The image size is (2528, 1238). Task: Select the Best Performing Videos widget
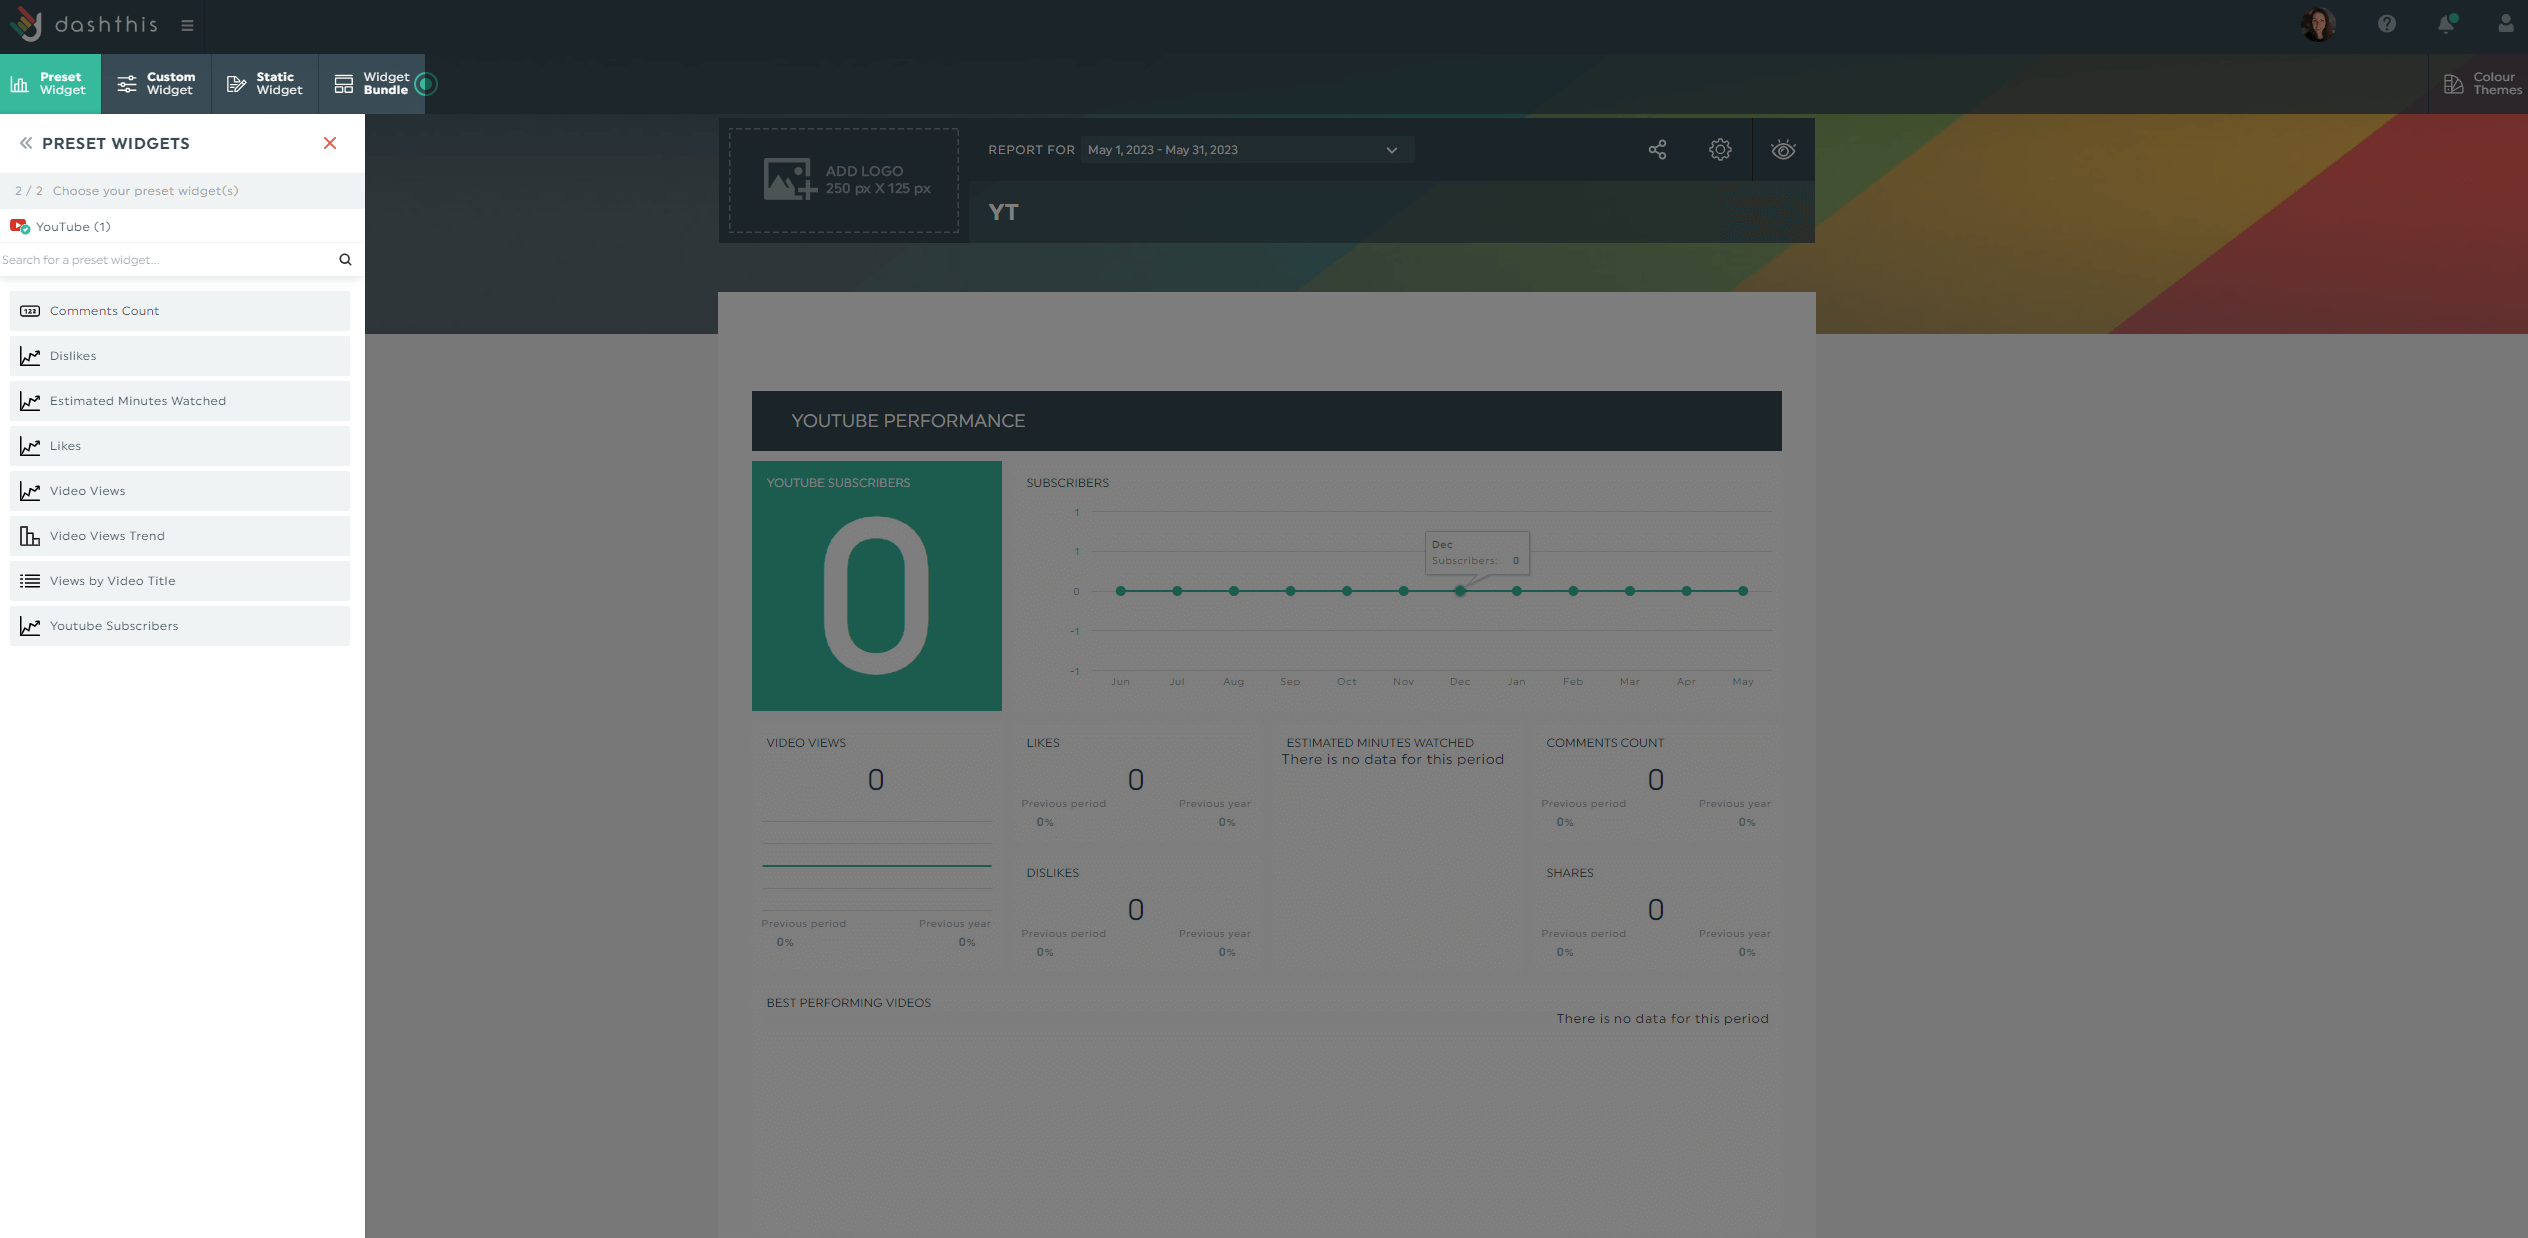point(1267,1110)
